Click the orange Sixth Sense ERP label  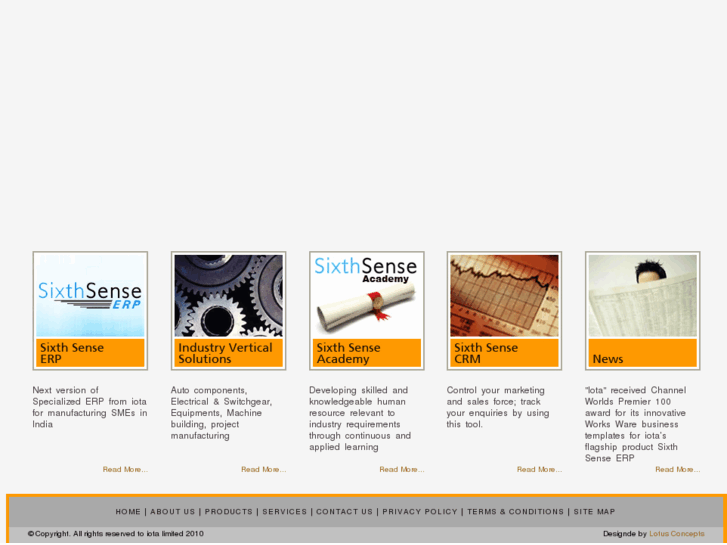pyautogui.click(x=90, y=353)
